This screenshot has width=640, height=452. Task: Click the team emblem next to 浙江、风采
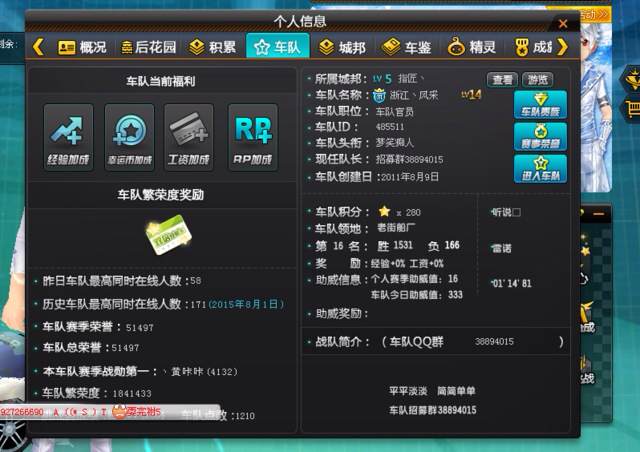click(379, 95)
